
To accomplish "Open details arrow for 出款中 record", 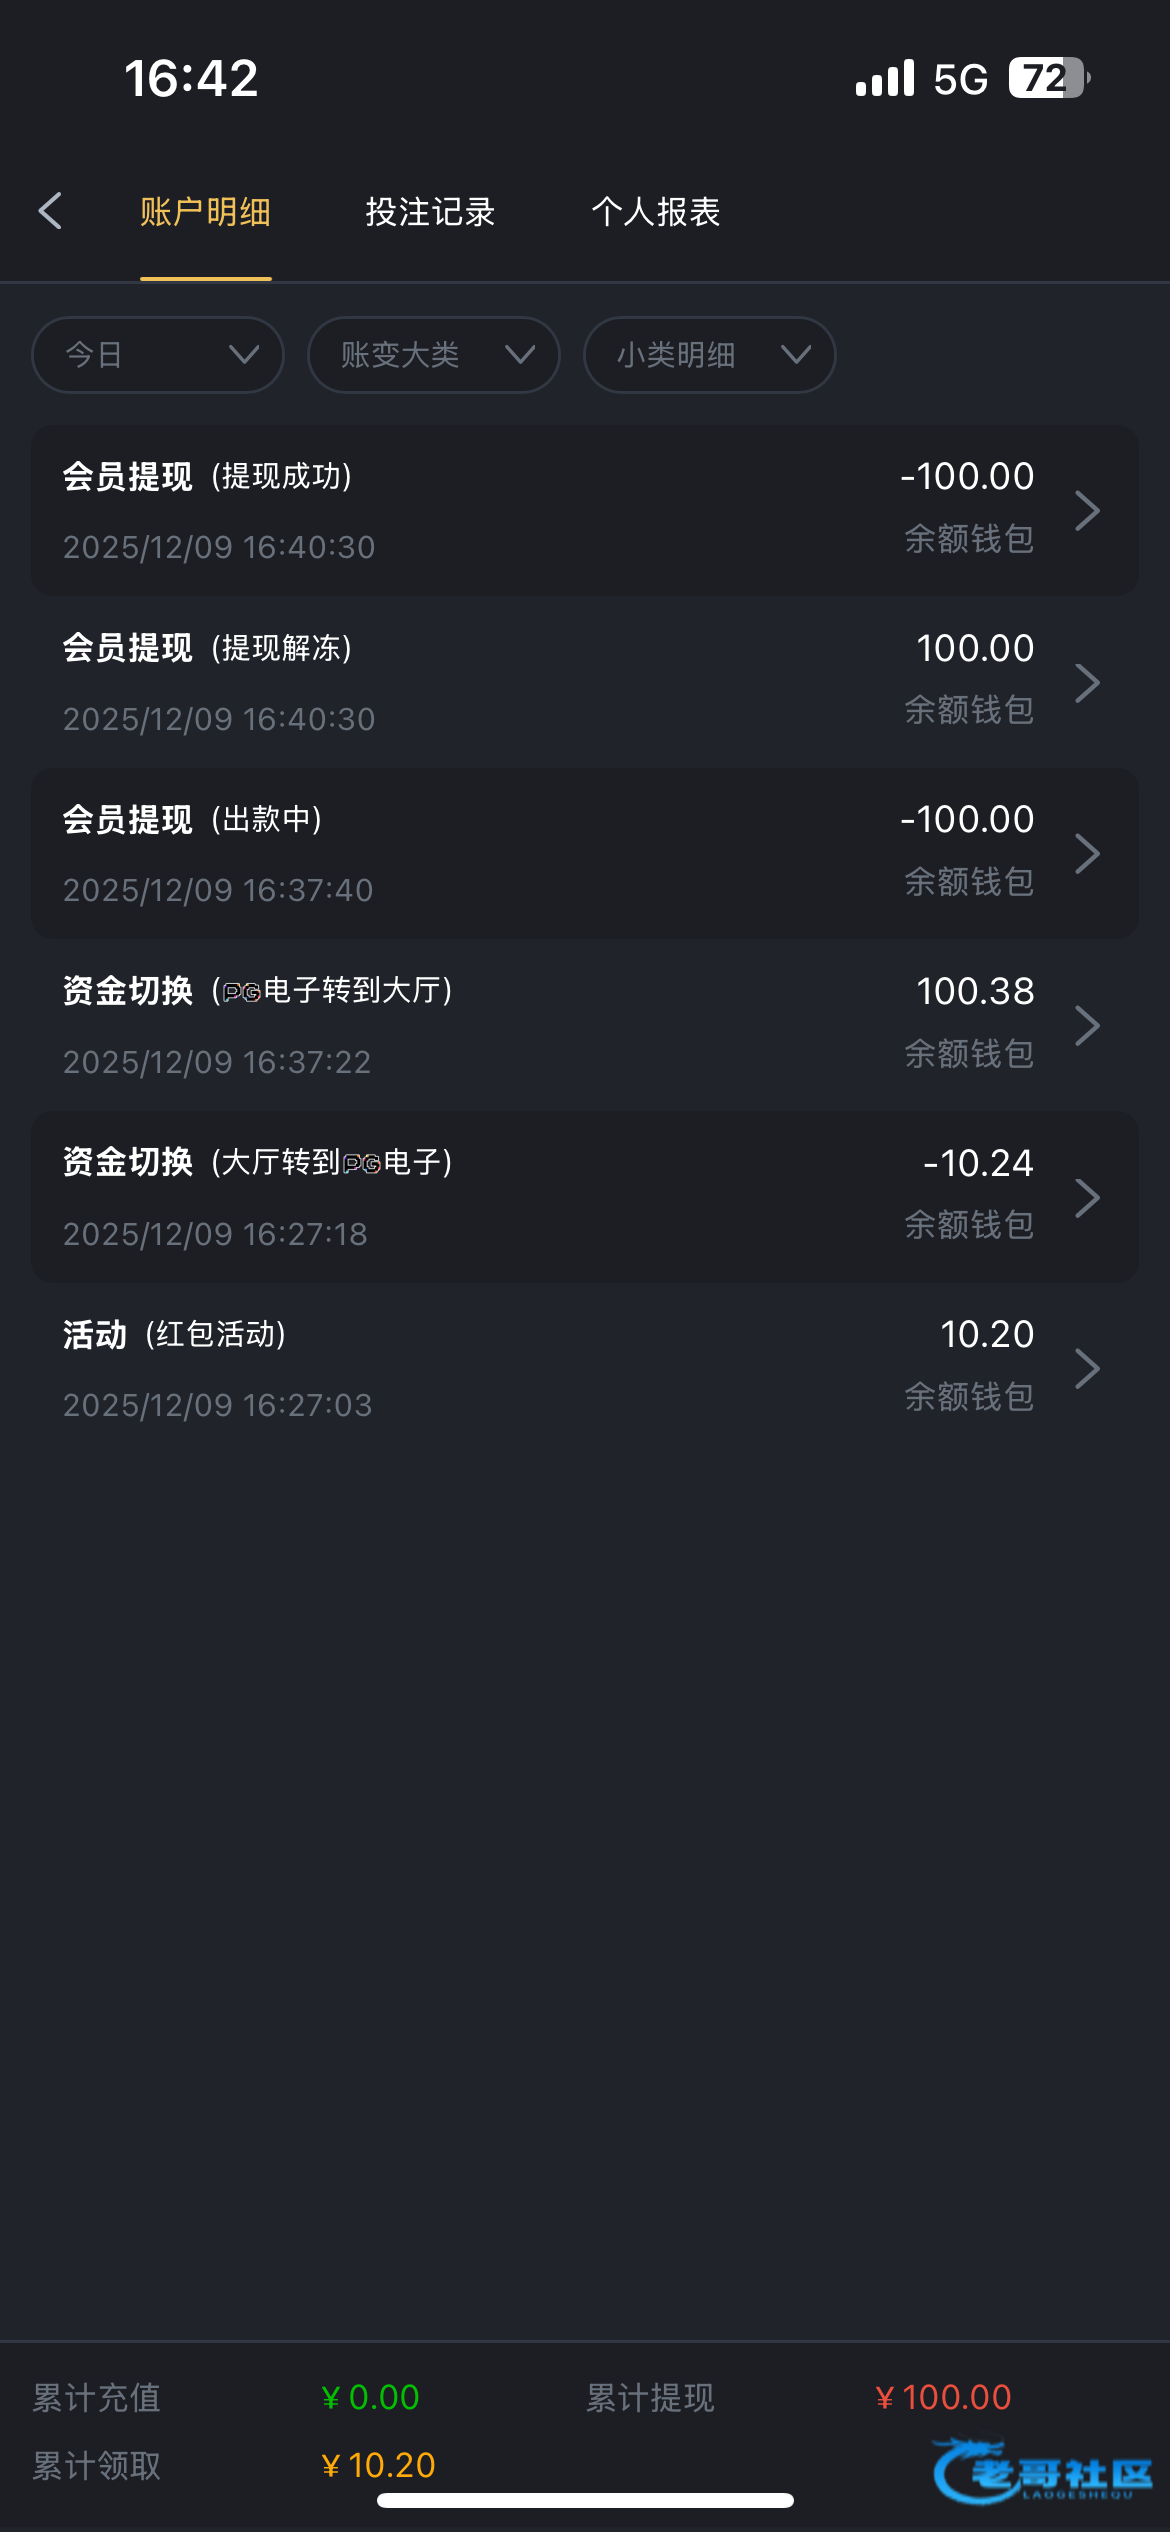I will [x=1087, y=854].
